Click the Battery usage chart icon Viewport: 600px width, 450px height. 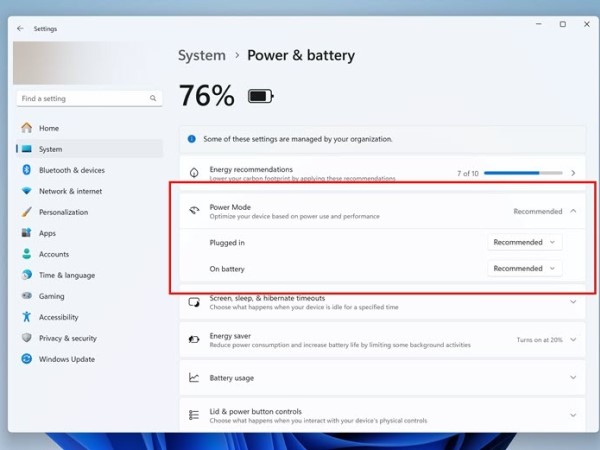[194, 378]
